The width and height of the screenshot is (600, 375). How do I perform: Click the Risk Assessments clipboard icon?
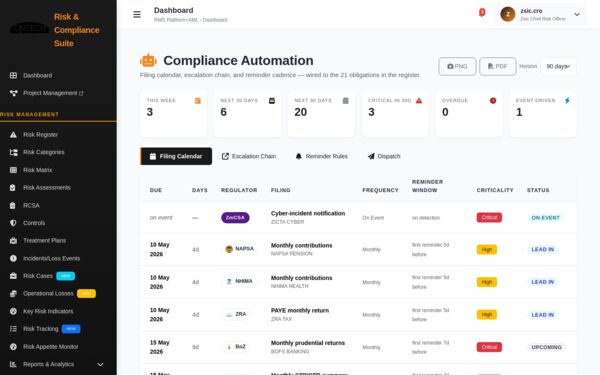click(13, 188)
